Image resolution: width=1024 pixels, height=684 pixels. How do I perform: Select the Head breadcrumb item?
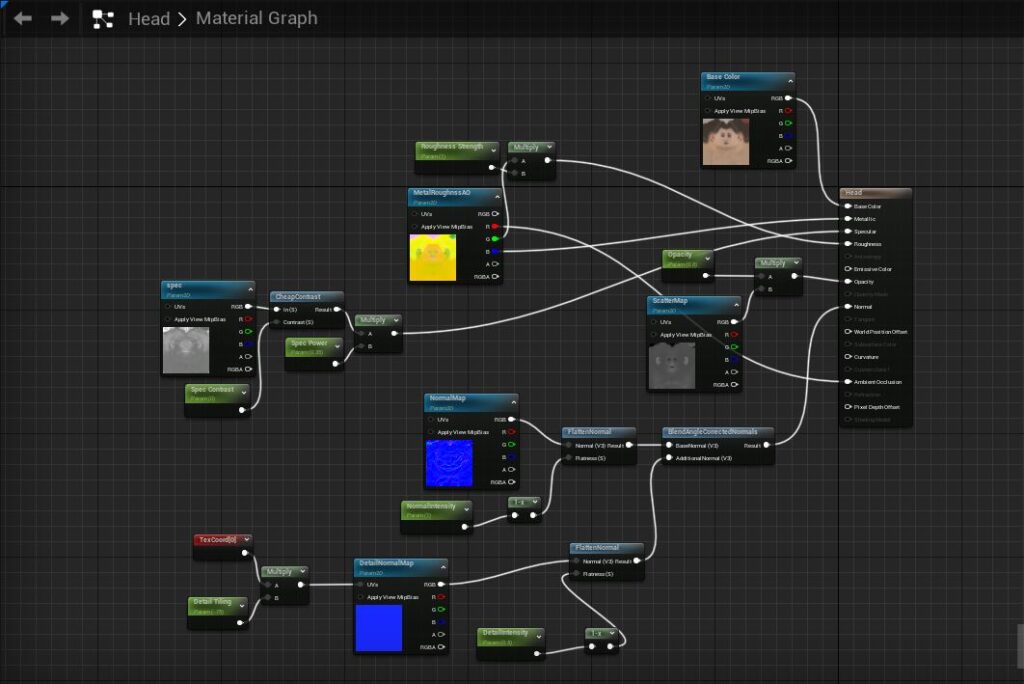click(x=149, y=19)
